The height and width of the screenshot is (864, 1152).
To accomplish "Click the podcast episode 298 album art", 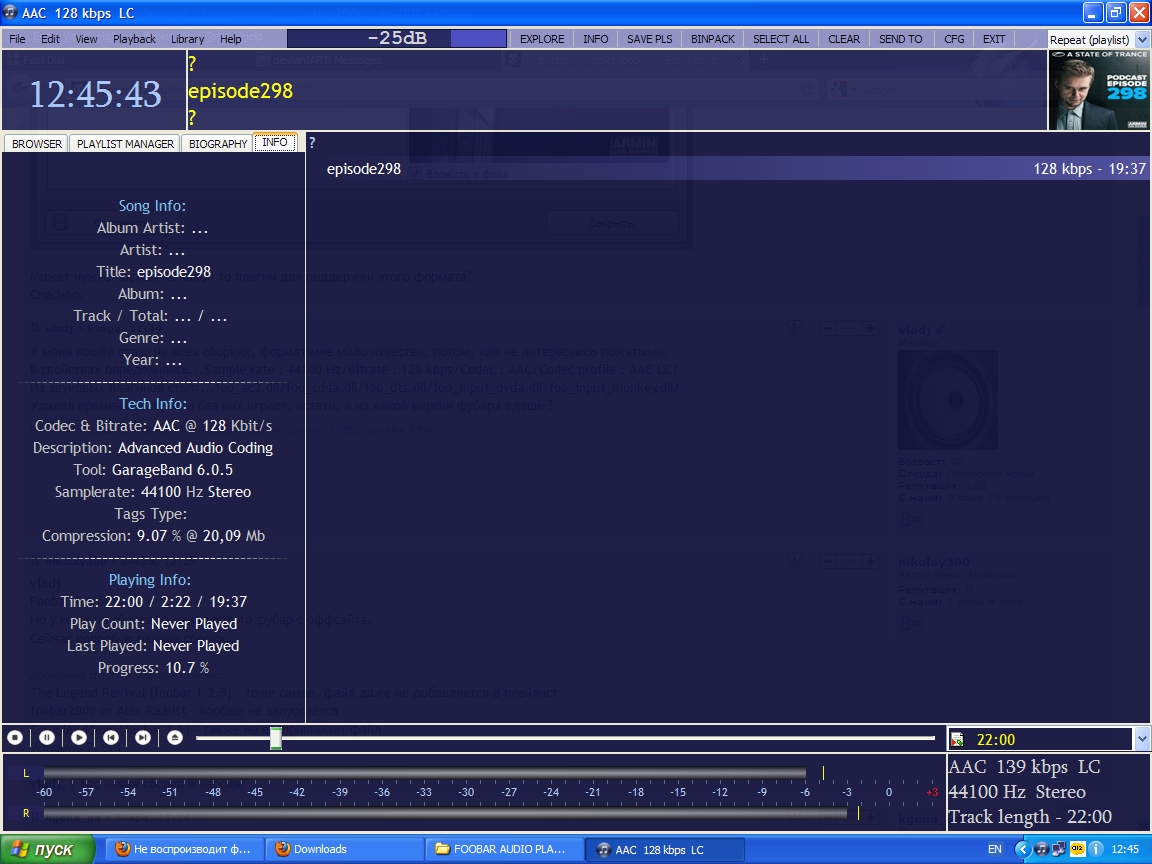I will click(1099, 90).
